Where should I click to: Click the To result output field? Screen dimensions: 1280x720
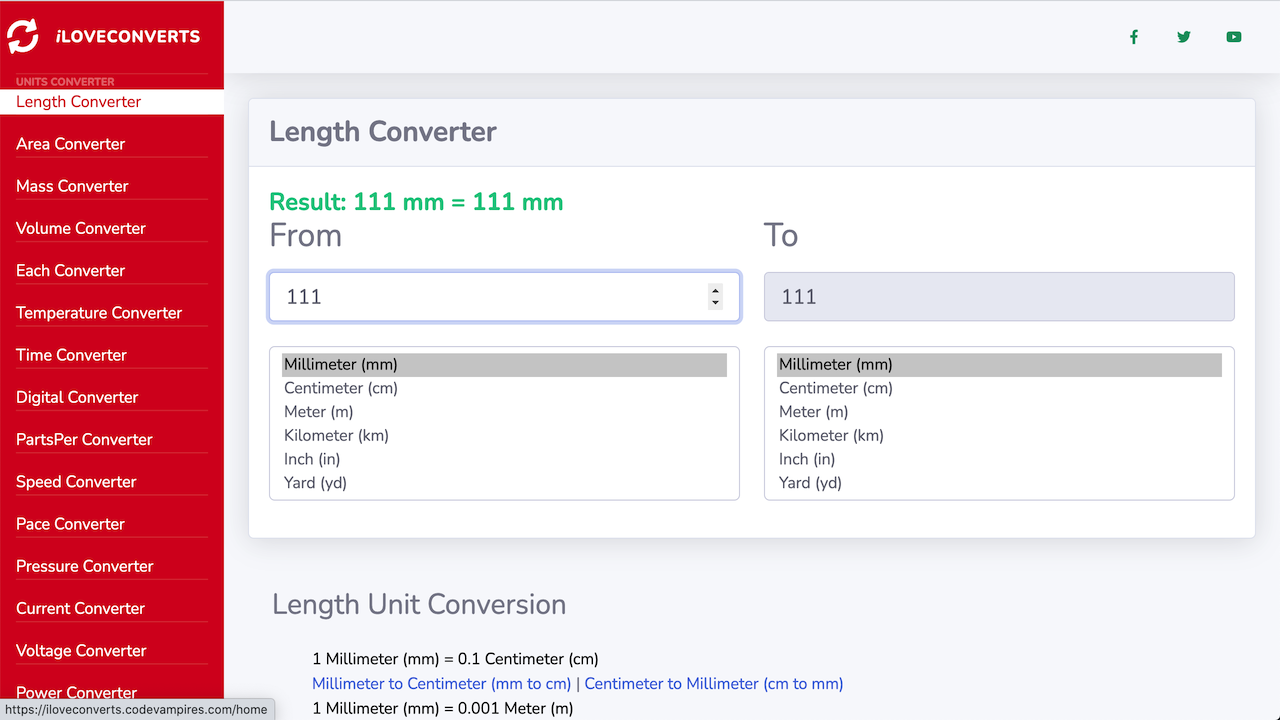coord(998,297)
